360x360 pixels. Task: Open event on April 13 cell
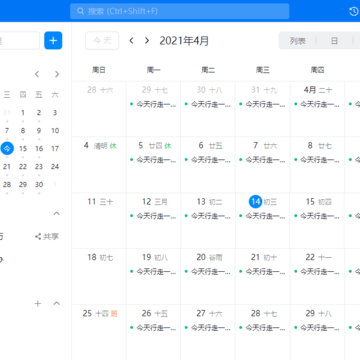(208, 216)
